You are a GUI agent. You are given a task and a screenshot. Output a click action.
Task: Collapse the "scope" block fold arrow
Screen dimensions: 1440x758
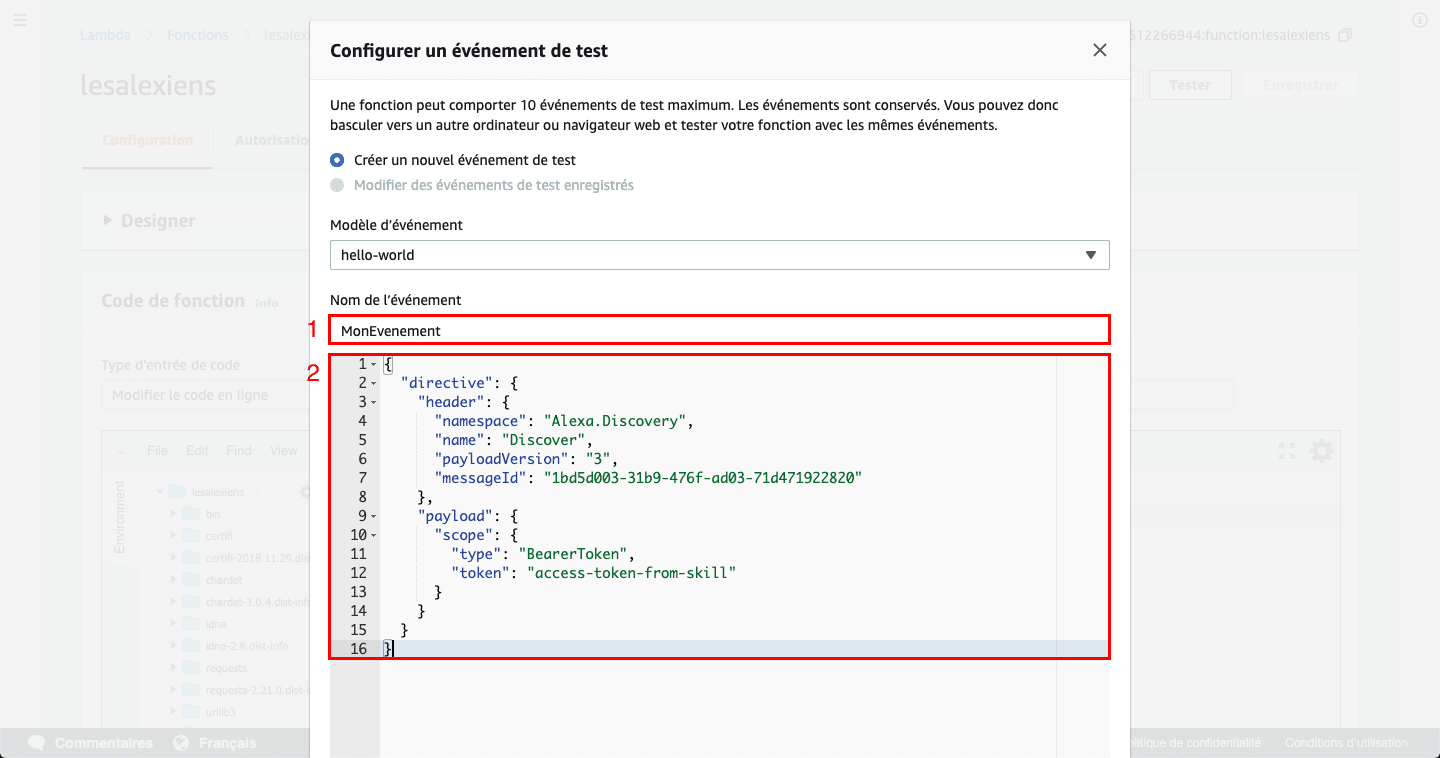pos(373,535)
